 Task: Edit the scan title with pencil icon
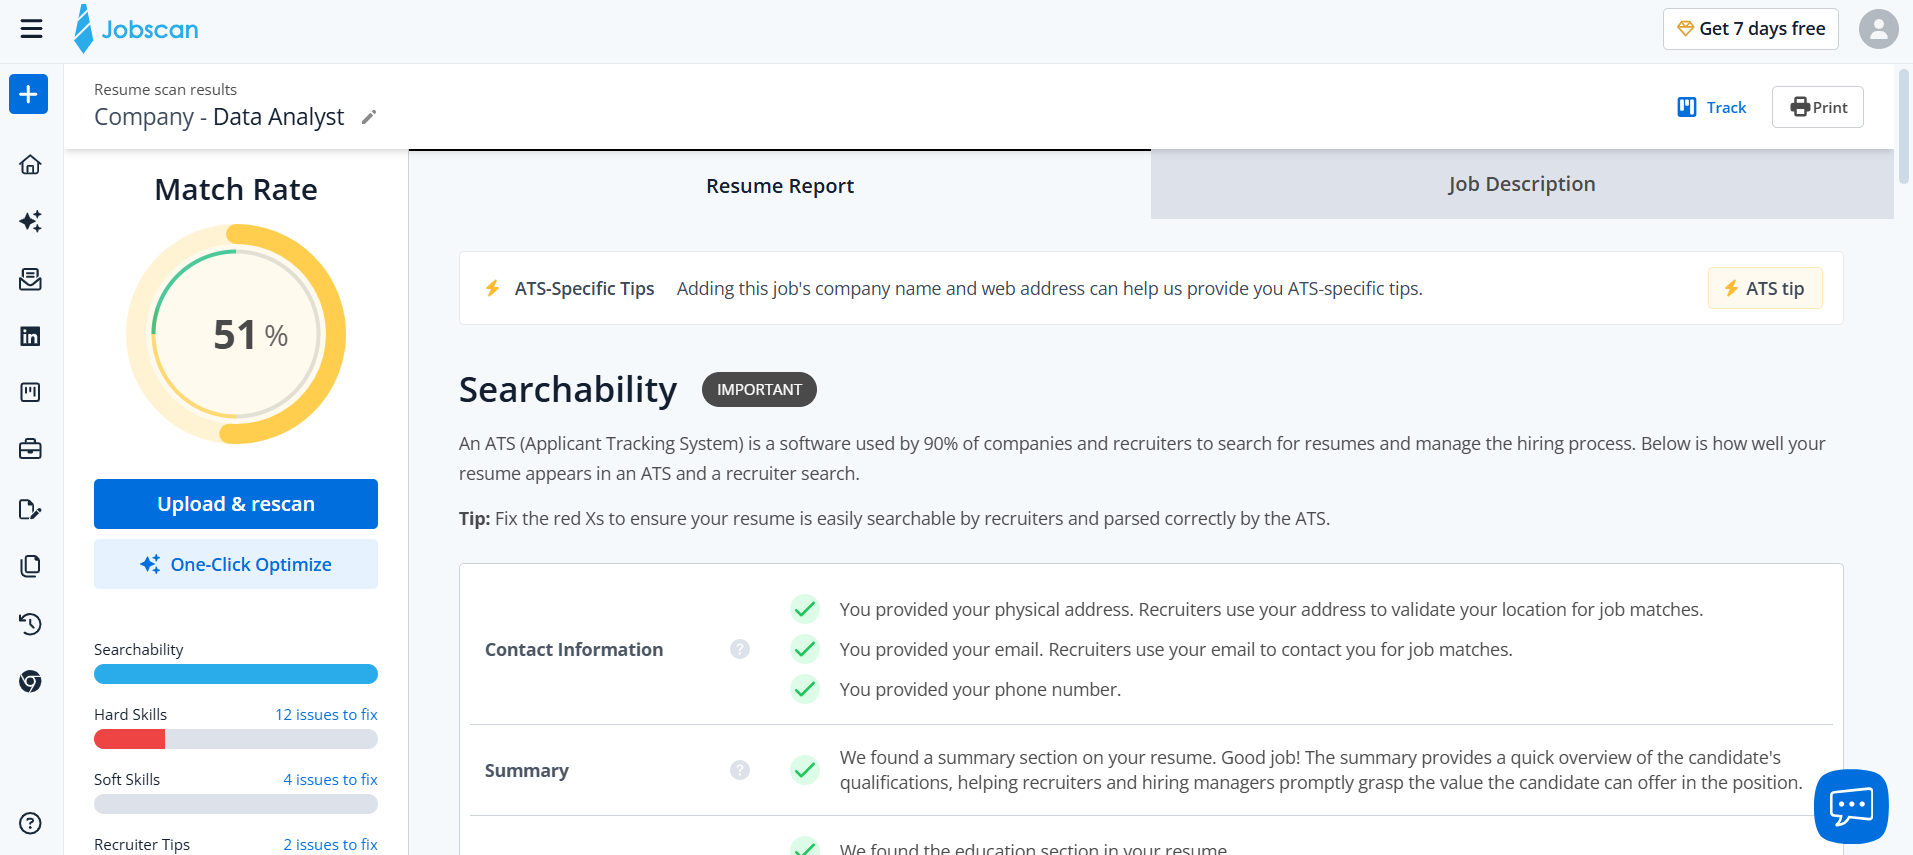coord(369,117)
